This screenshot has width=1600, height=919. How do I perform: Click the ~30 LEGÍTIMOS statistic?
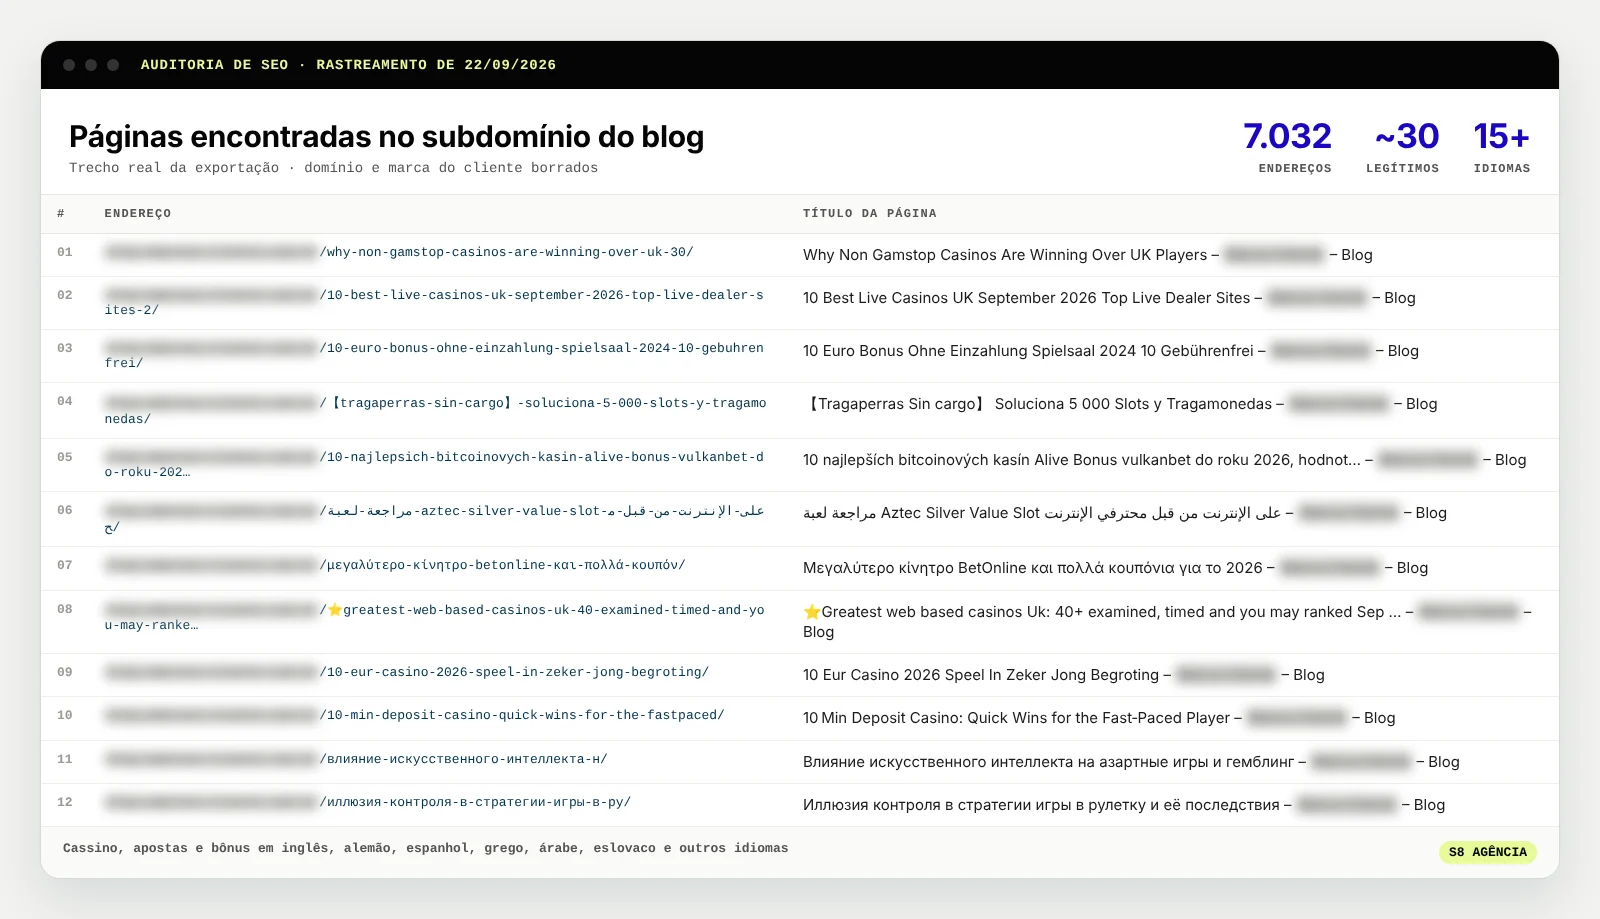(1403, 147)
